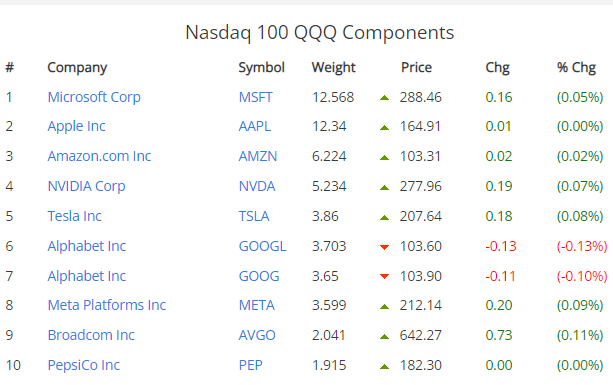Image resolution: width=613 pixels, height=385 pixels.
Task: Click the red down arrow beside GOOGL price
Action: point(384,247)
